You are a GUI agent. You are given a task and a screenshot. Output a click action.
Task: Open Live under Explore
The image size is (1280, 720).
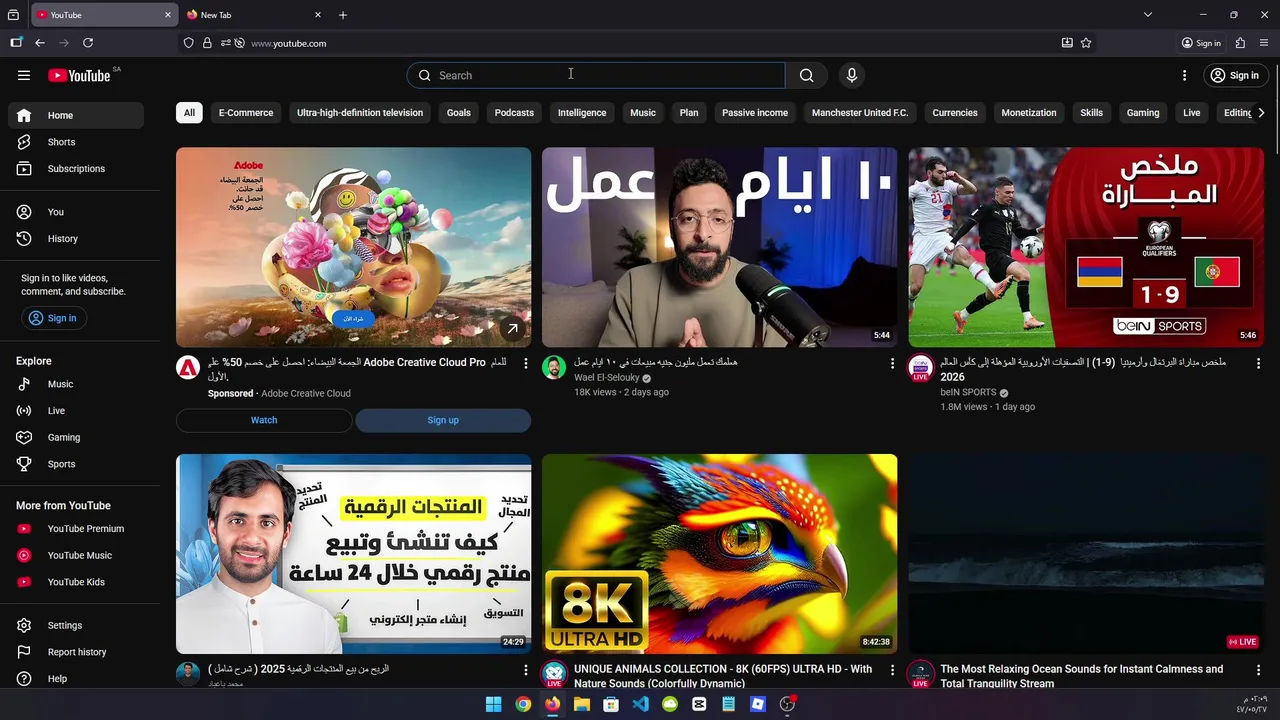76,411
